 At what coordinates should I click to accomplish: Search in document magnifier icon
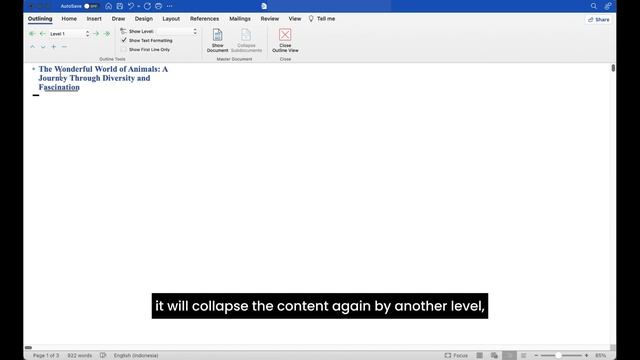coord(593,6)
